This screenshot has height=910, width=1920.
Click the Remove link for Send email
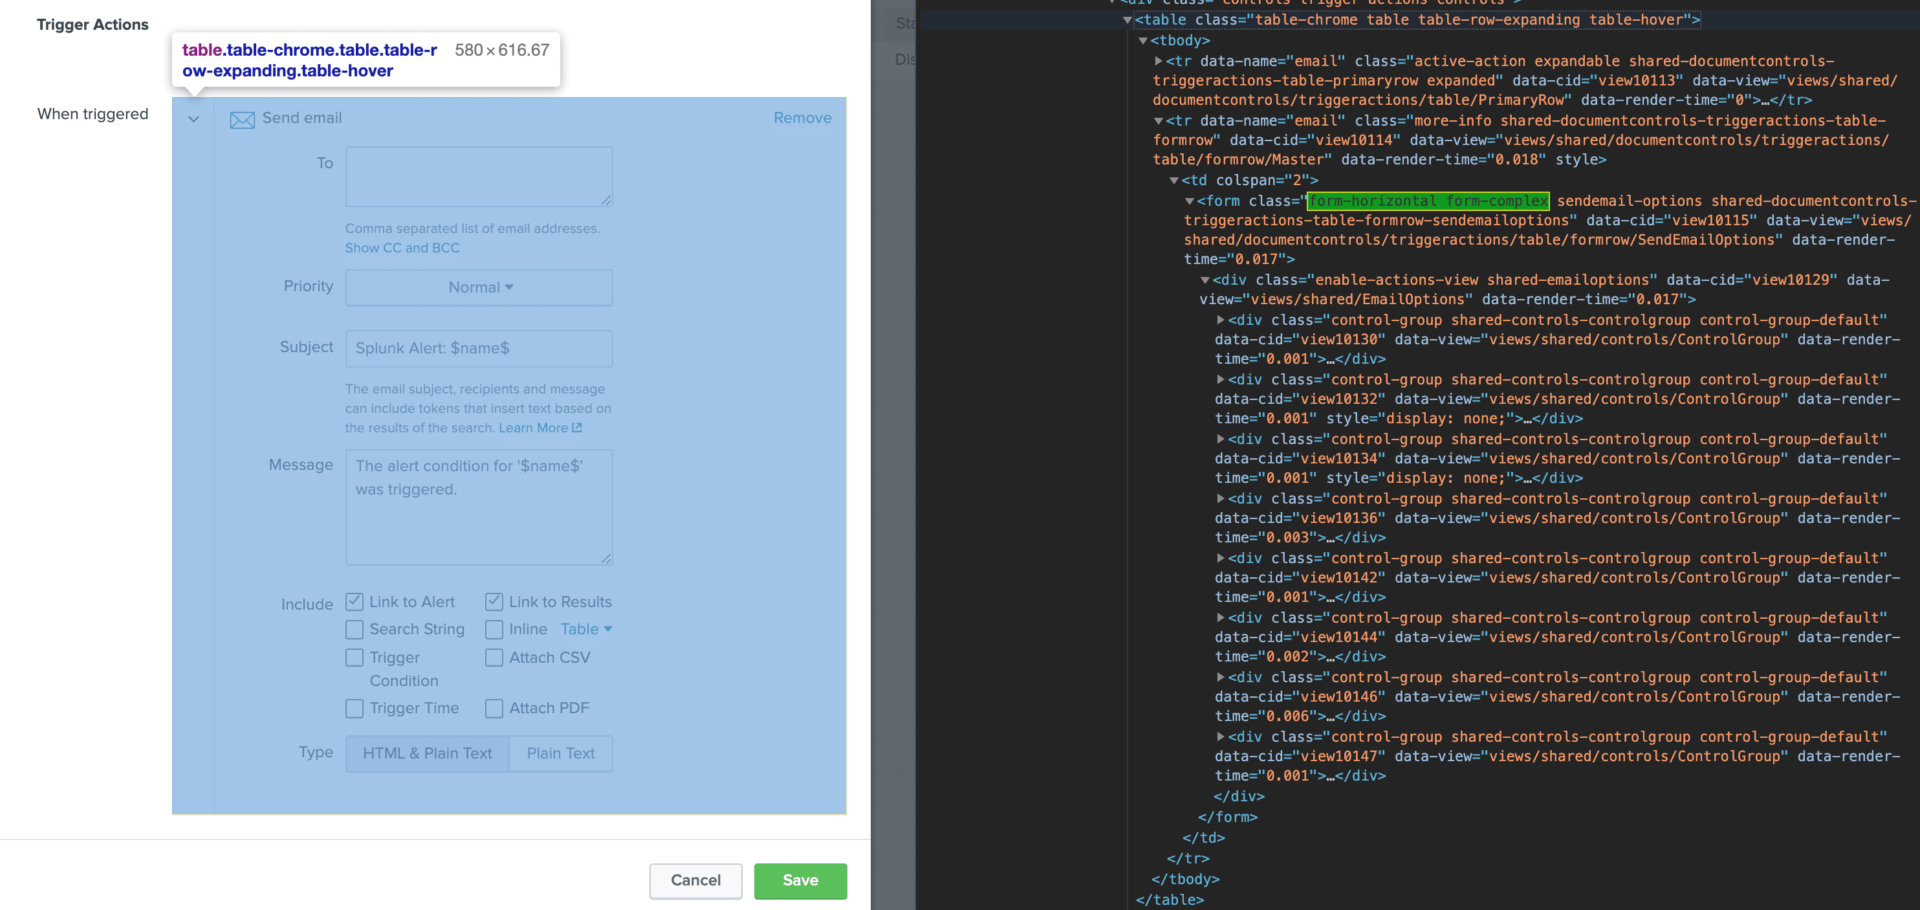(803, 117)
